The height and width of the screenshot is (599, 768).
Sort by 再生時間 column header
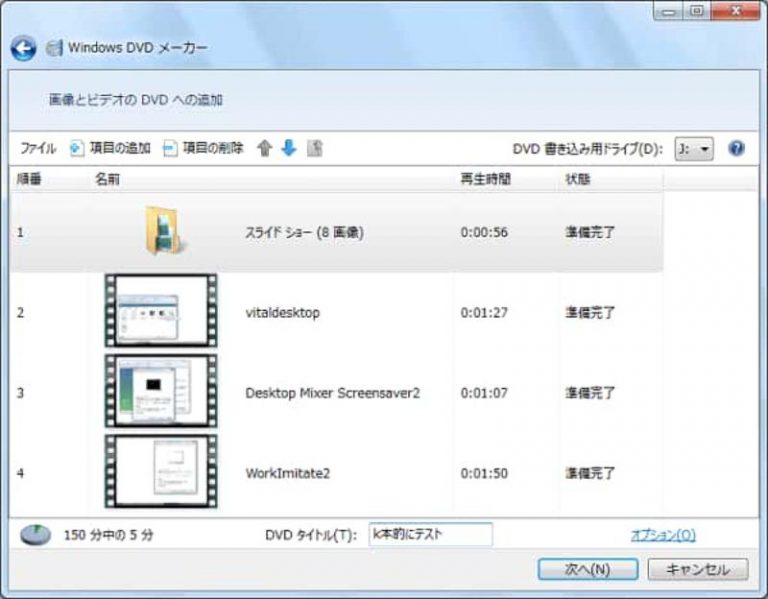[x=485, y=179]
